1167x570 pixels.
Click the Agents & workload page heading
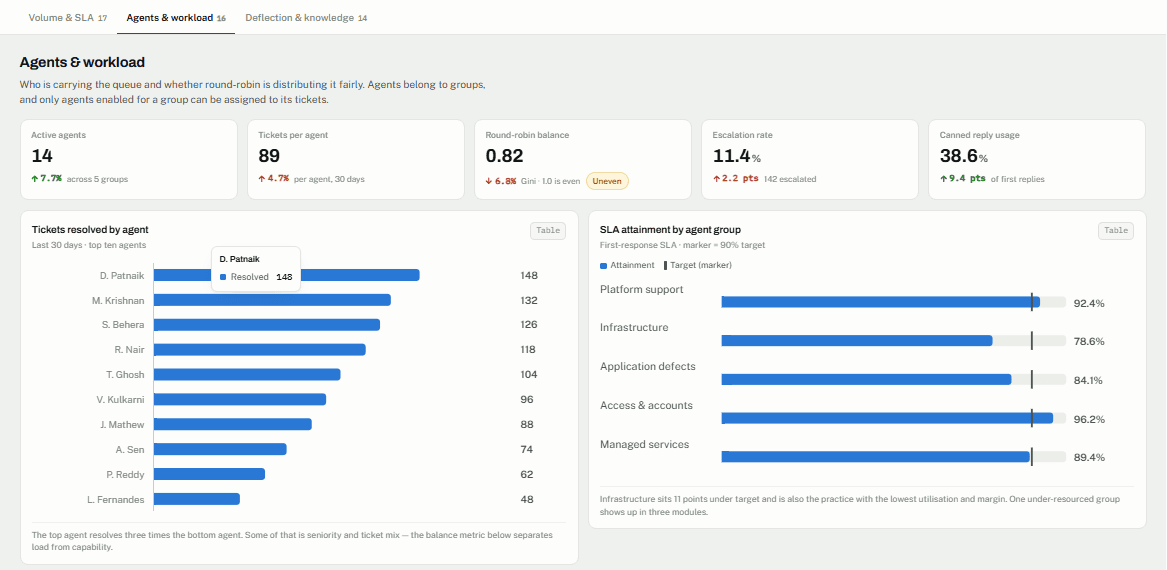[82, 63]
